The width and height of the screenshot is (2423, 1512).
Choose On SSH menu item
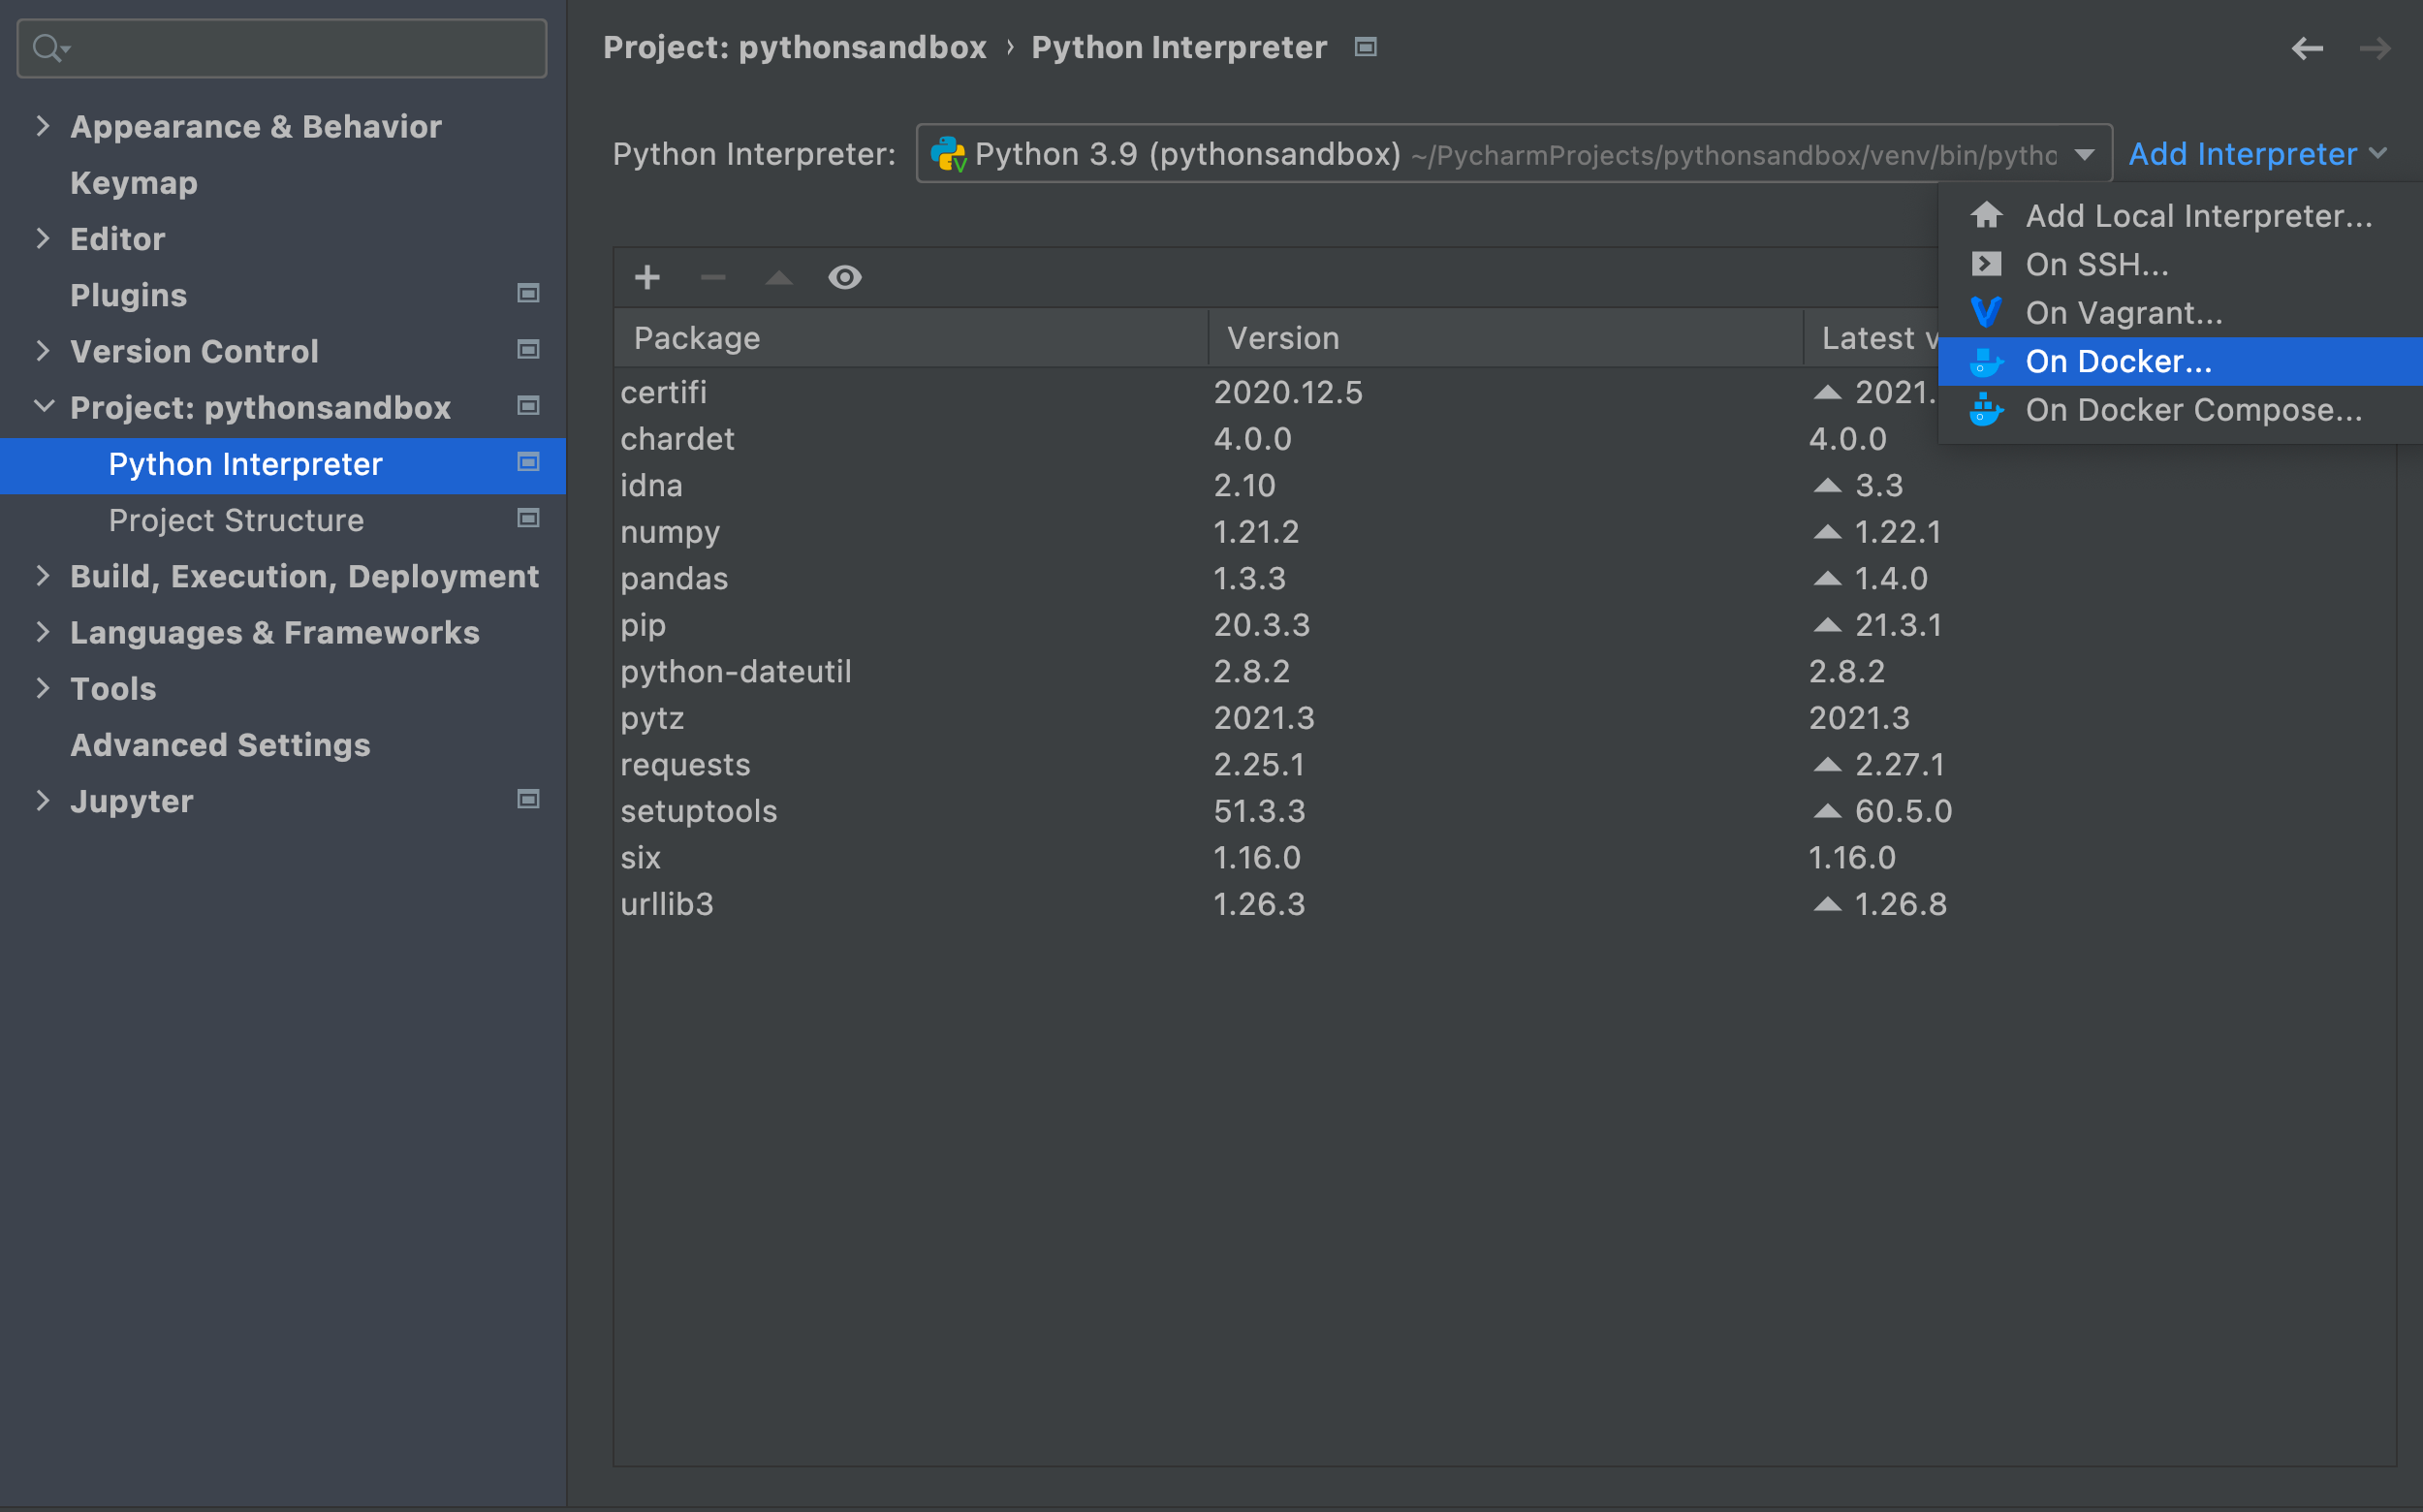pyautogui.click(x=2180, y=264)
